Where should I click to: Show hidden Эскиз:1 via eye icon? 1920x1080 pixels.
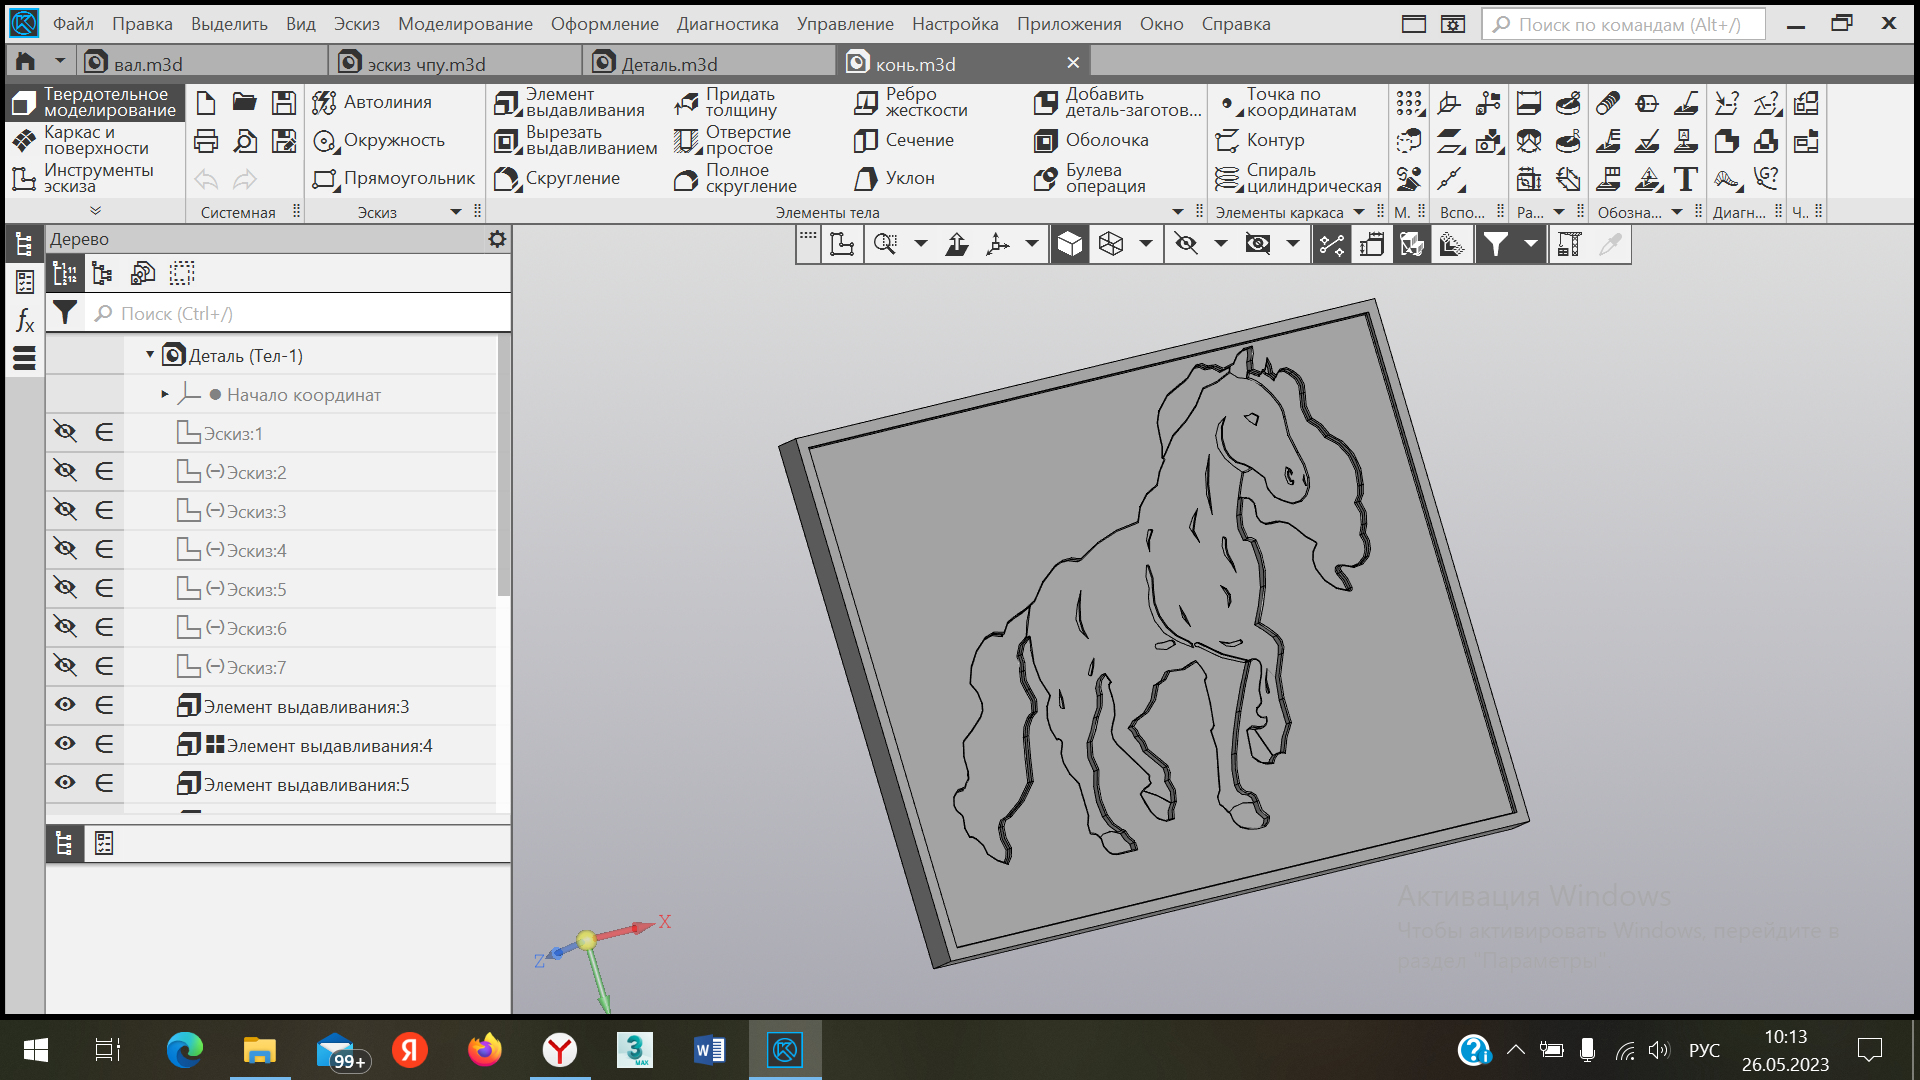tap(65, 433)
